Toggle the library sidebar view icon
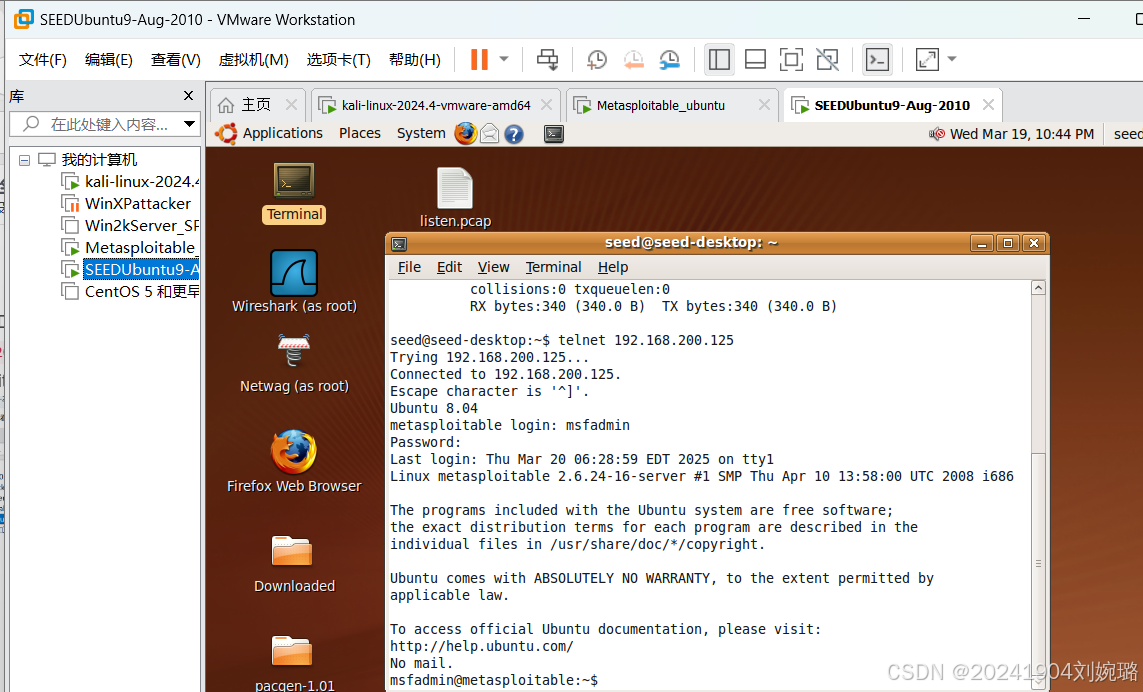Screen dimensions: 1143x692 point(719,59)
